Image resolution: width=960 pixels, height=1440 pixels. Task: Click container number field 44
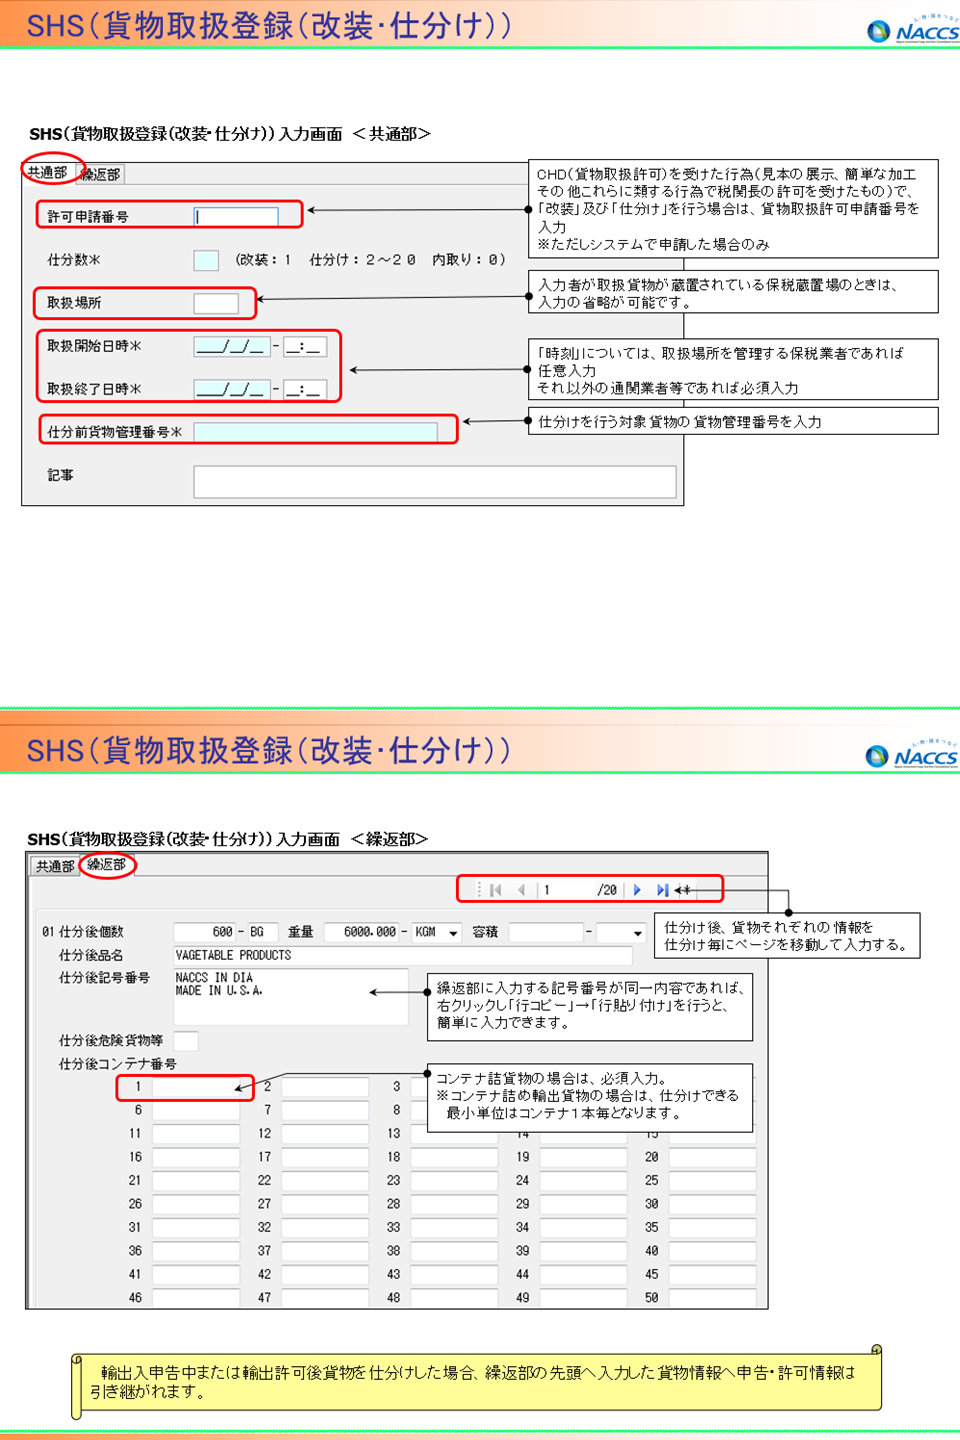pos(584,1275)
